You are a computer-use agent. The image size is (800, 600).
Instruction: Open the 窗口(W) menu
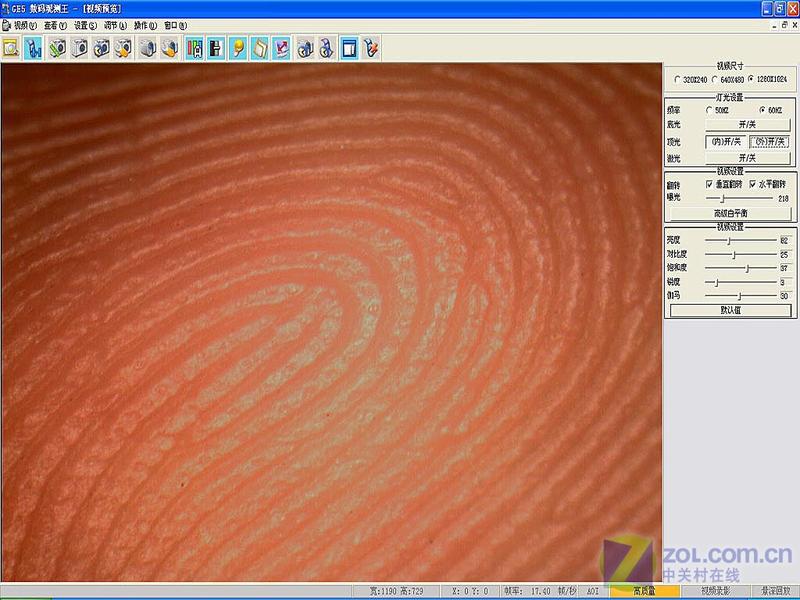(x=176, y=25)
